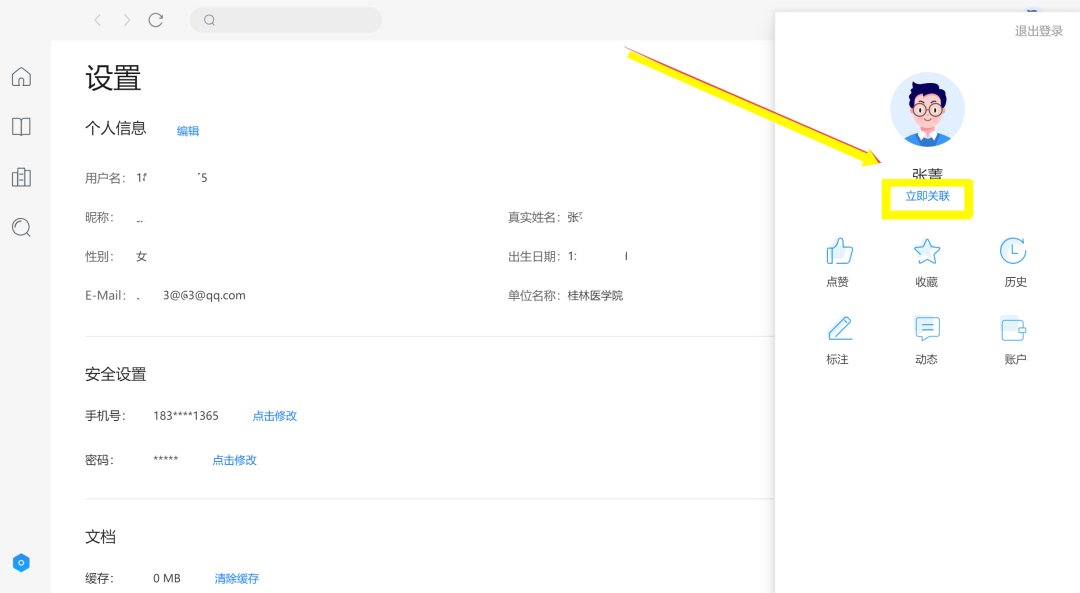Click 退出登录 to log out
The height and width of the screenshot is (593, 1080).
pyautogui.click(x=1038, y=31)
